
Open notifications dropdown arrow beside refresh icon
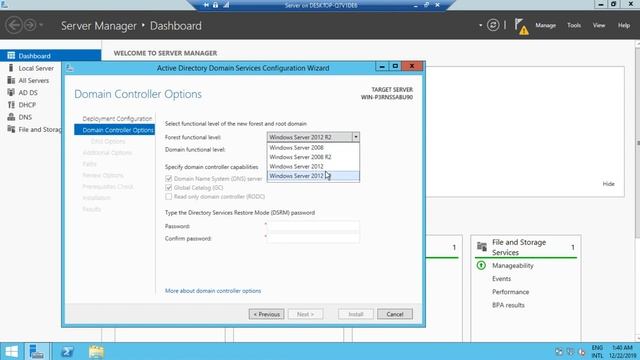pos(480,25)
